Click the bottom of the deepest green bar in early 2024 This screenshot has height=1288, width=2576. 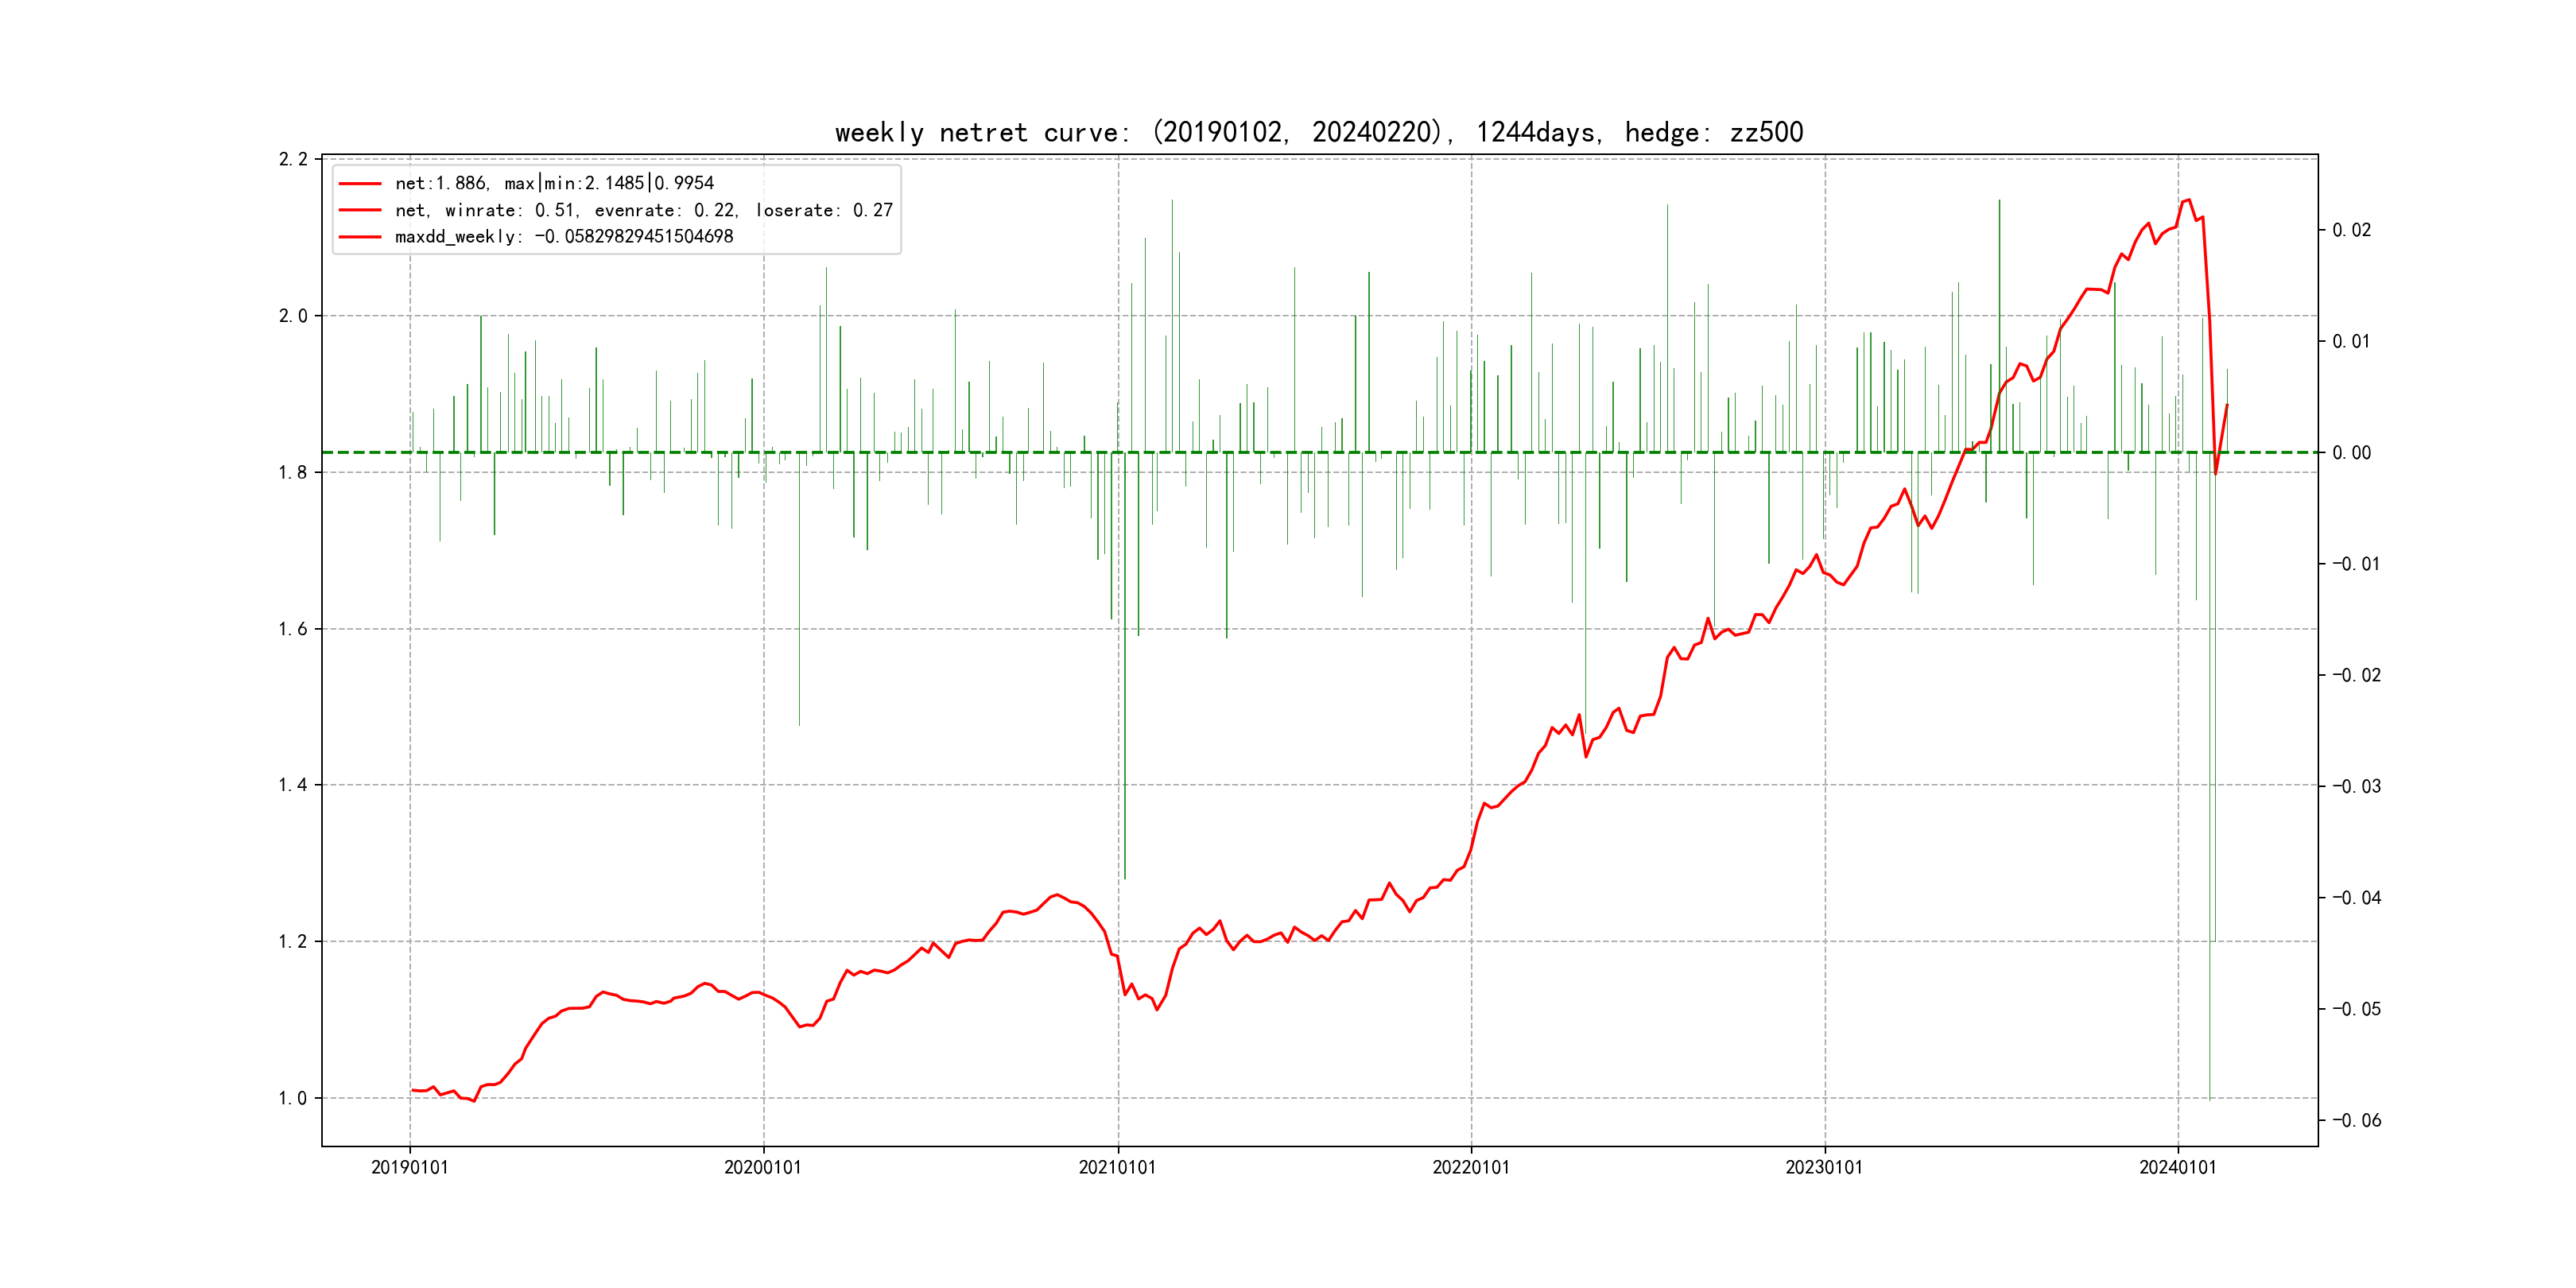click(x=2209, y=1098)
